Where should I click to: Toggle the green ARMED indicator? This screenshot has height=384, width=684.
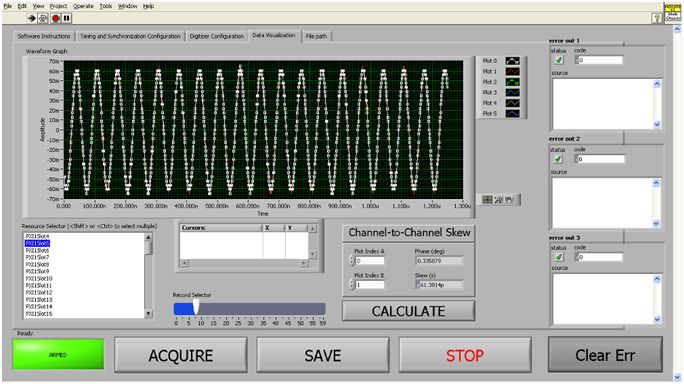coord(58,355)
